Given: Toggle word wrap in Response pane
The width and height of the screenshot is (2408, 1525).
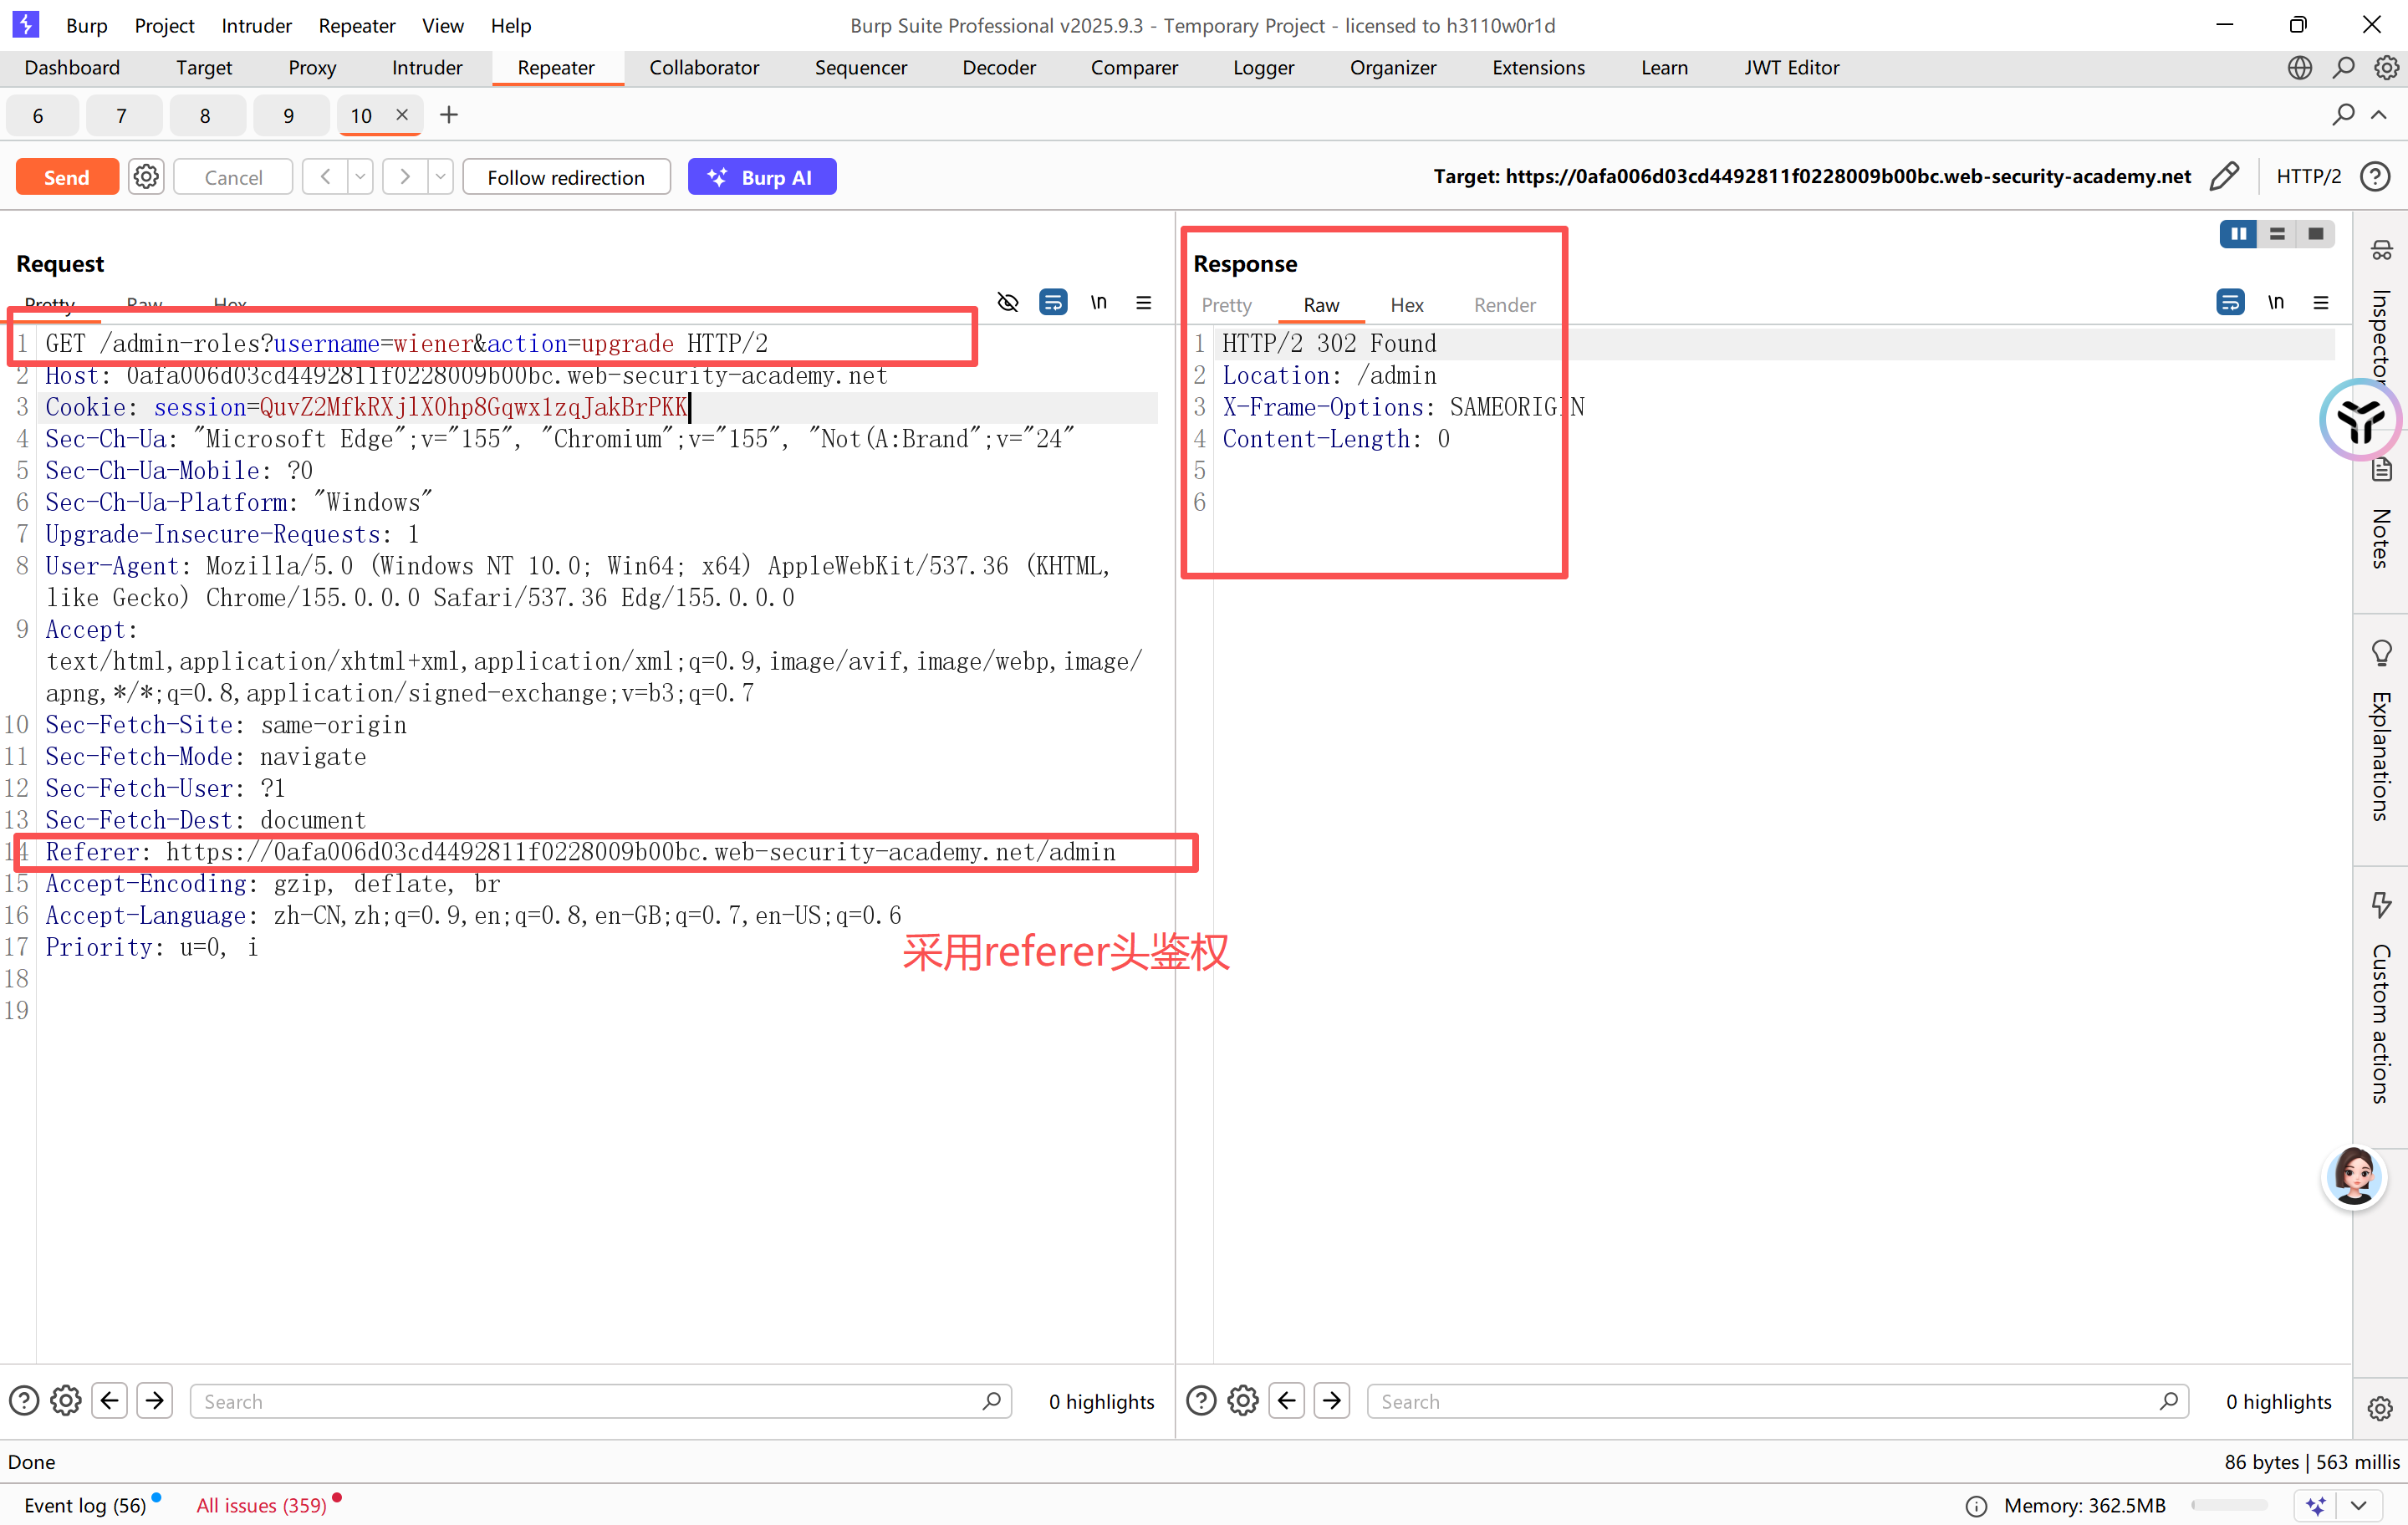Looking at the screenshot, I should [2230, 302].
